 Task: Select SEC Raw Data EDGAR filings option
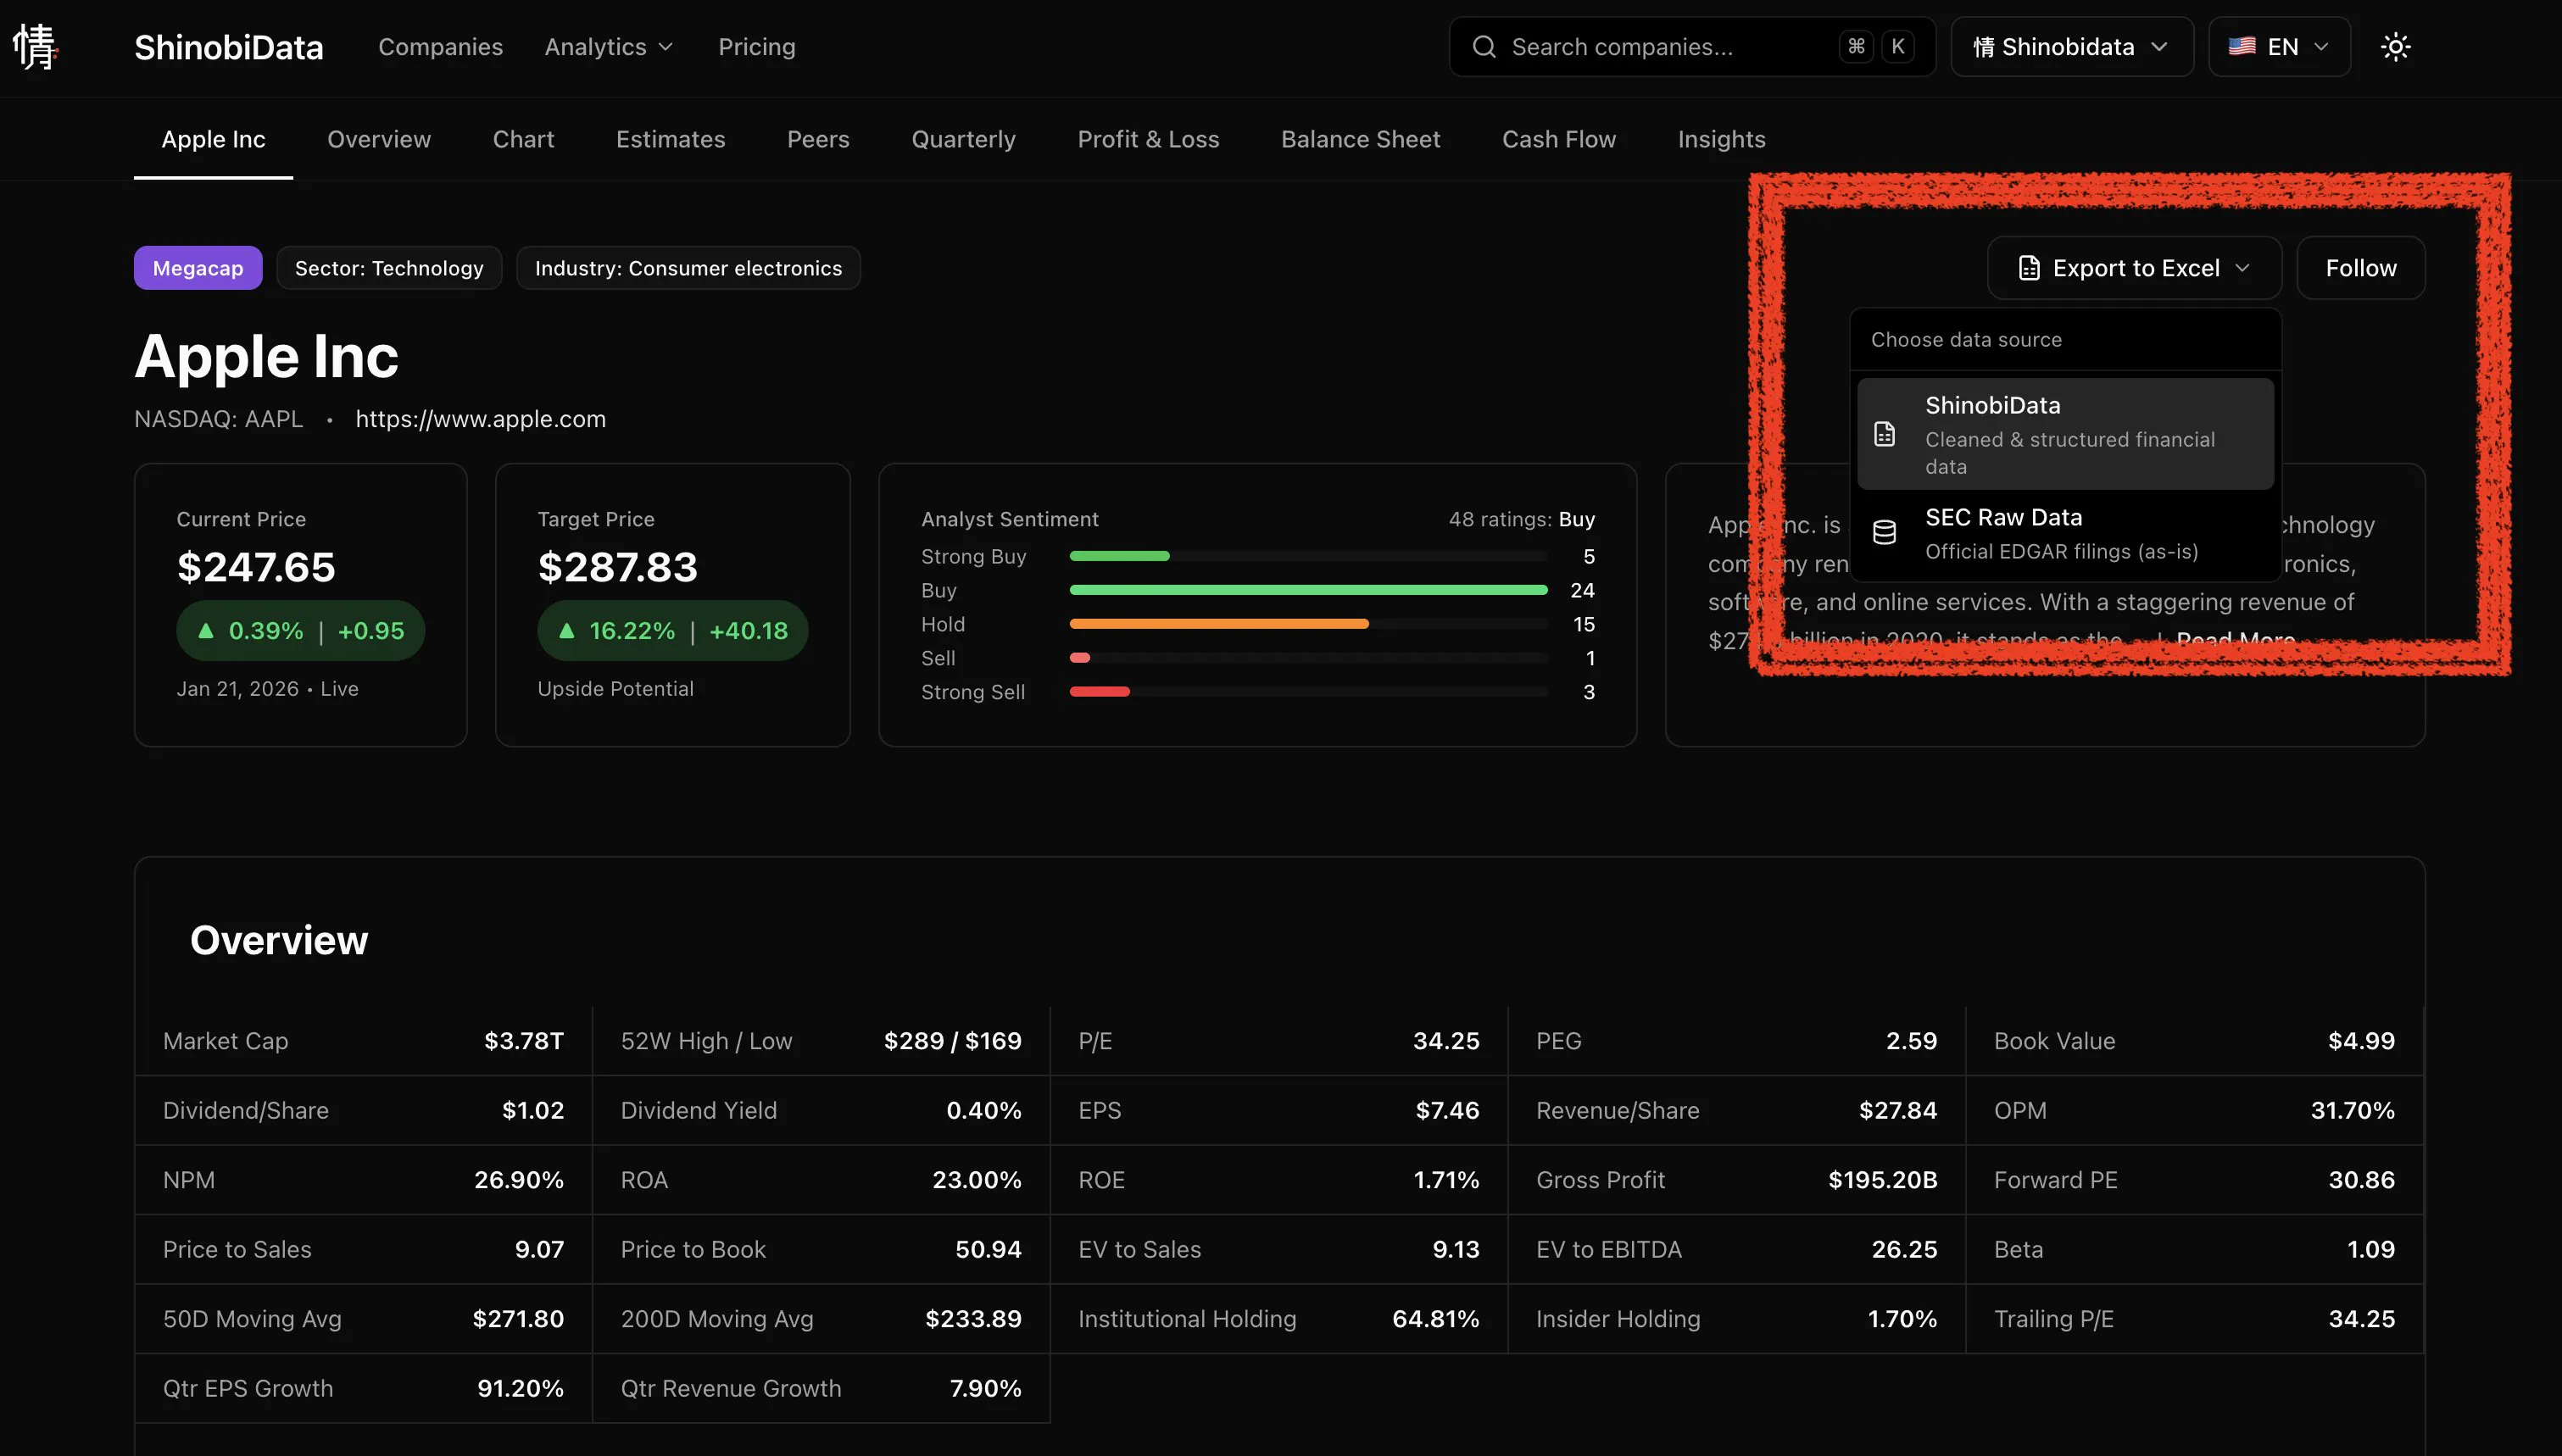(2065, 533)
